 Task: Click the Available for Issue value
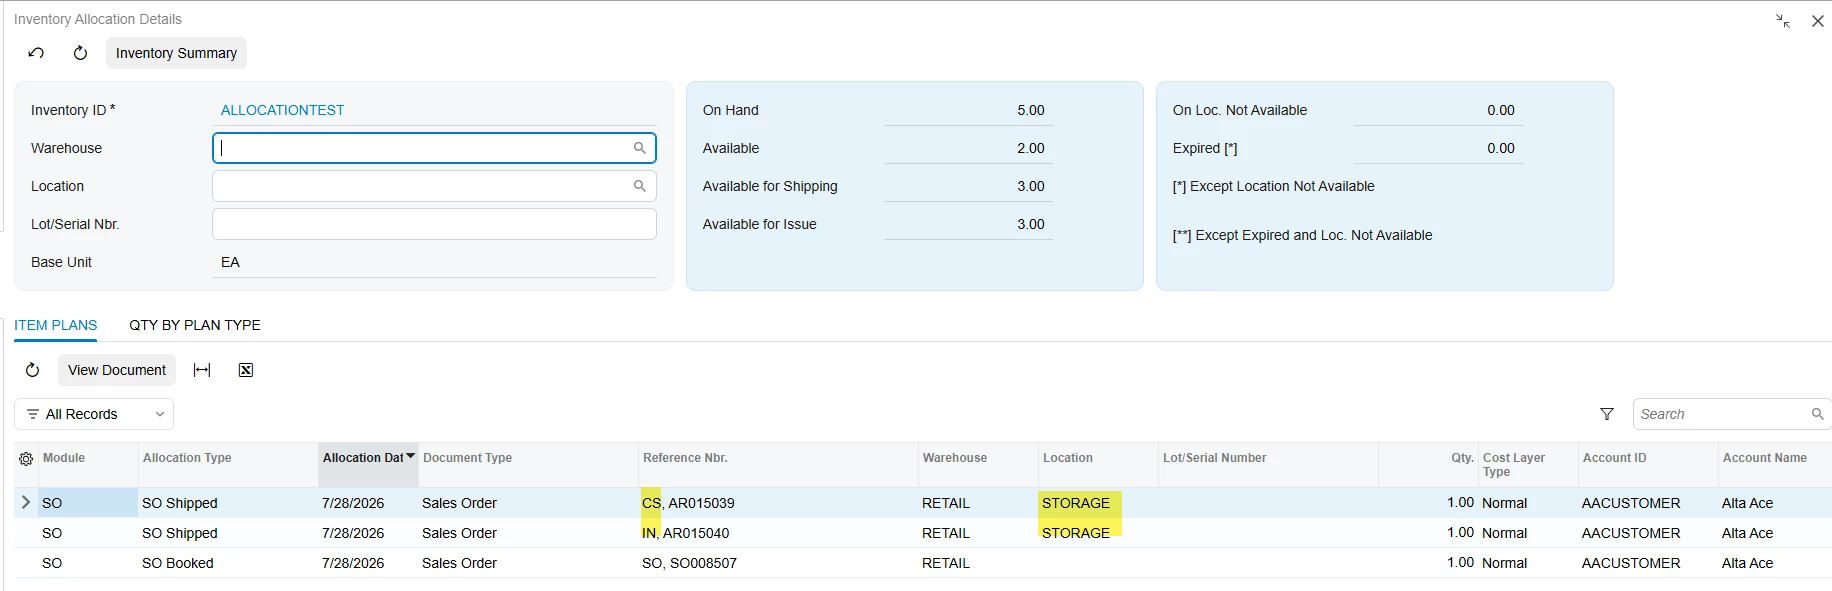(1030, 224)
